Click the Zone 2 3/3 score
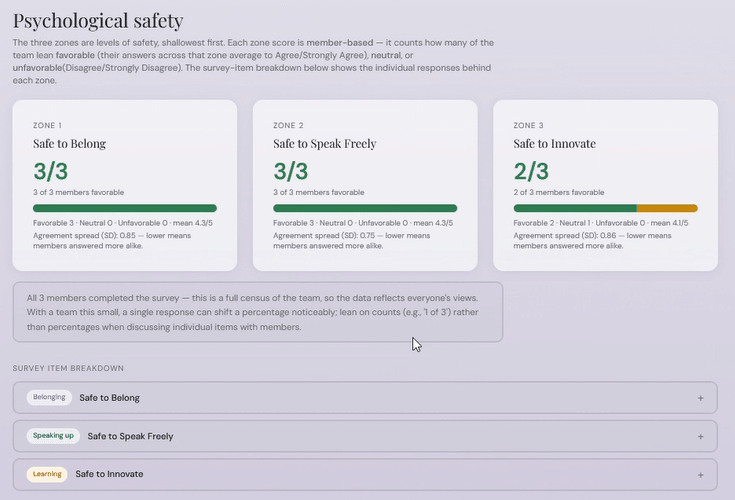 [x=291, y=171]
